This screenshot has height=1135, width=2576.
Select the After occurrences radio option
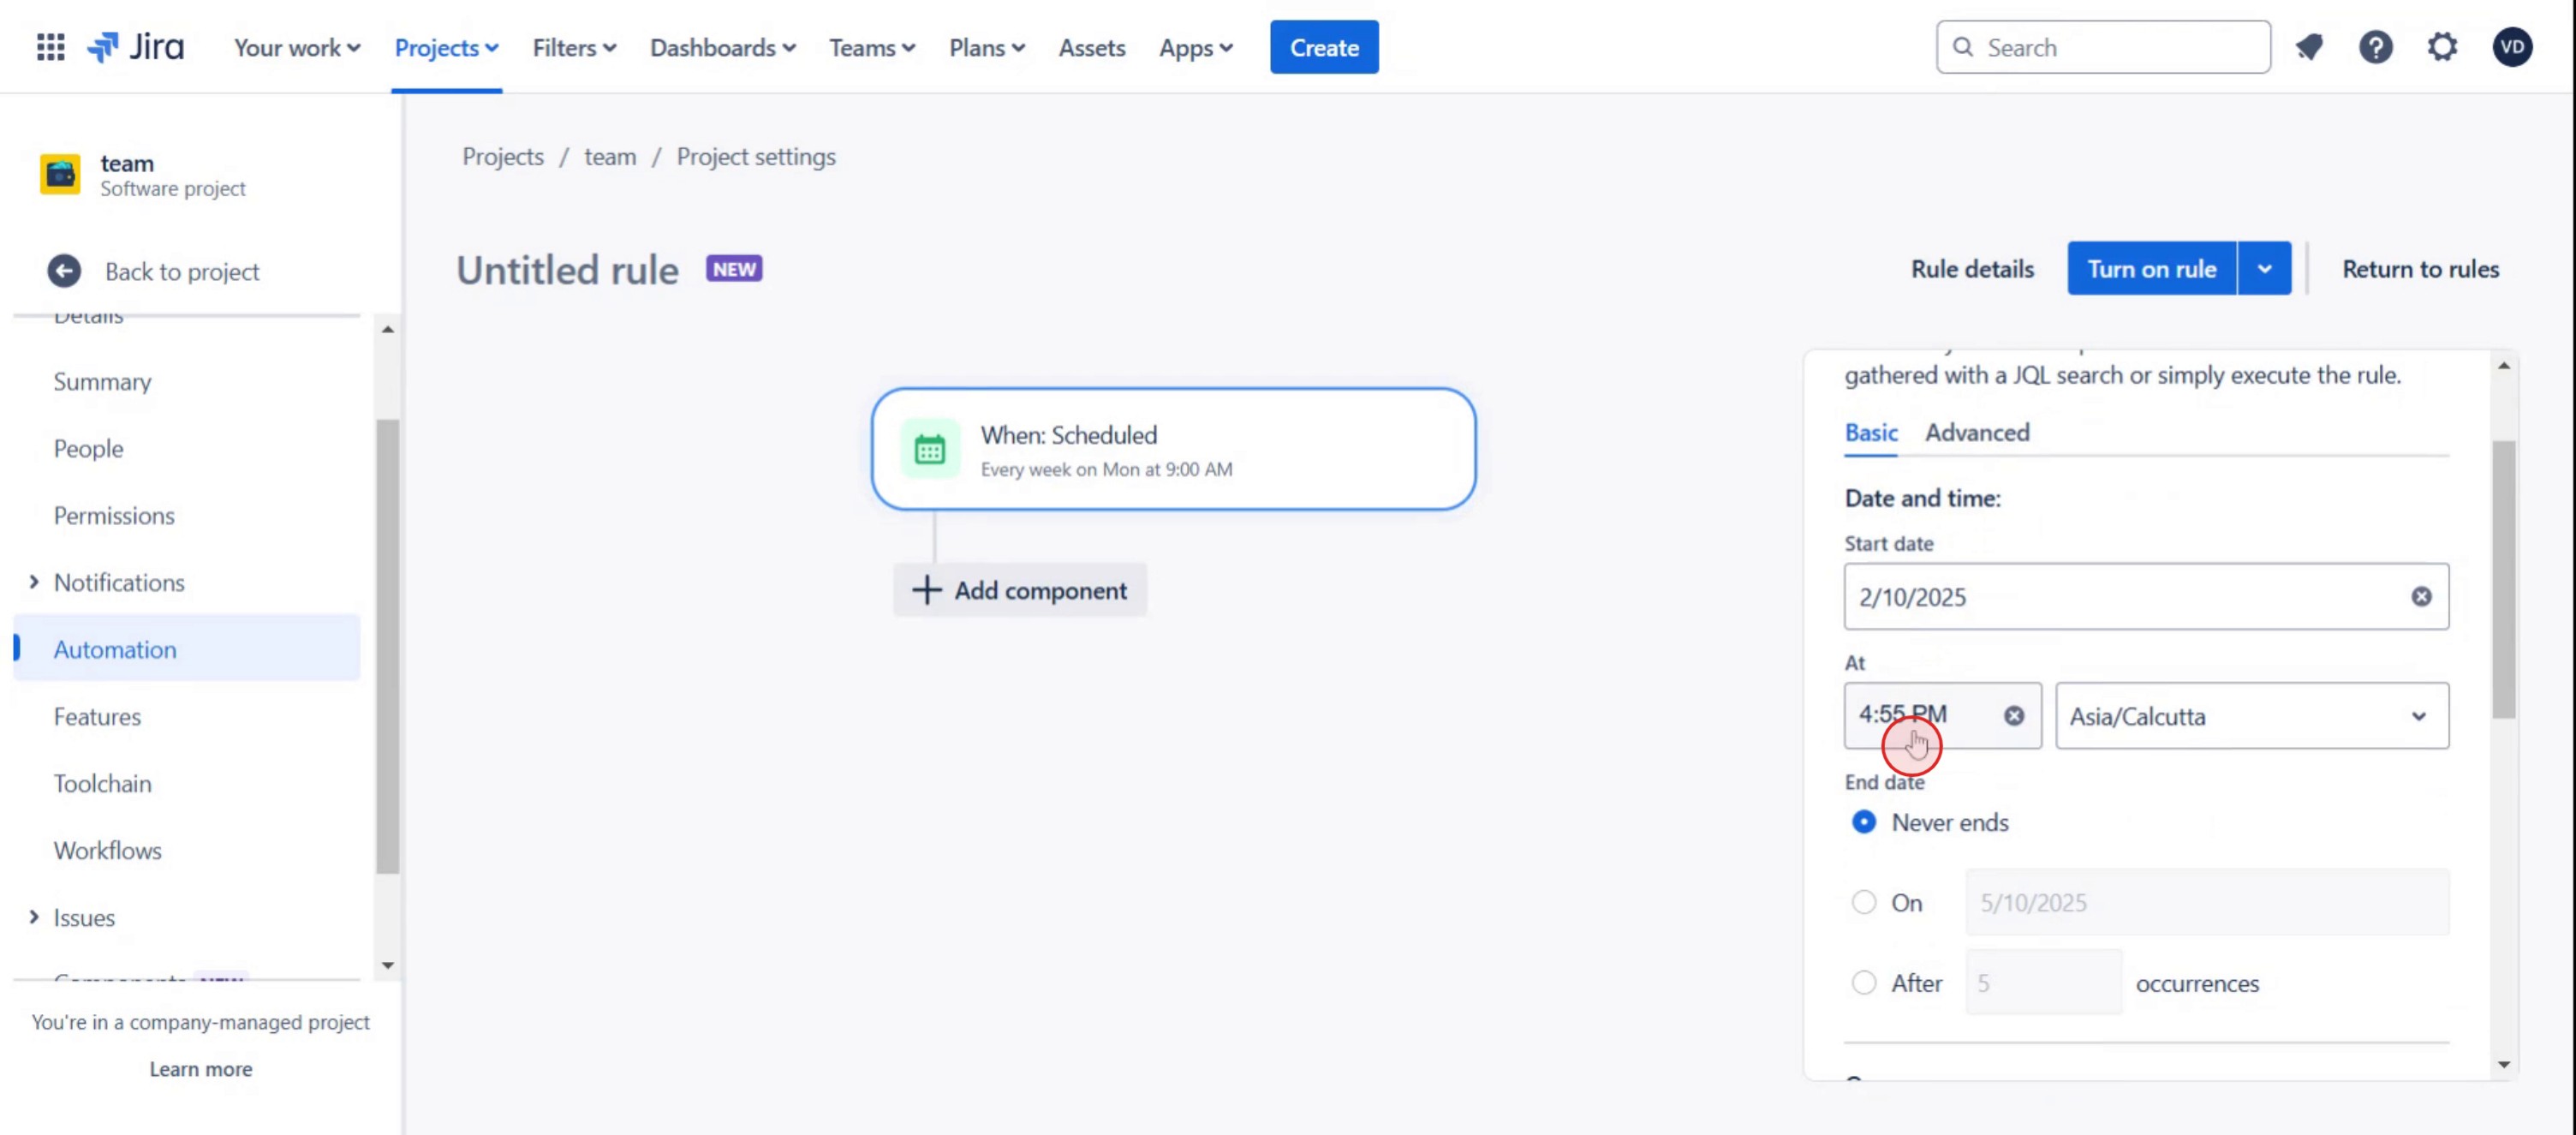(x=1864, y=983)
